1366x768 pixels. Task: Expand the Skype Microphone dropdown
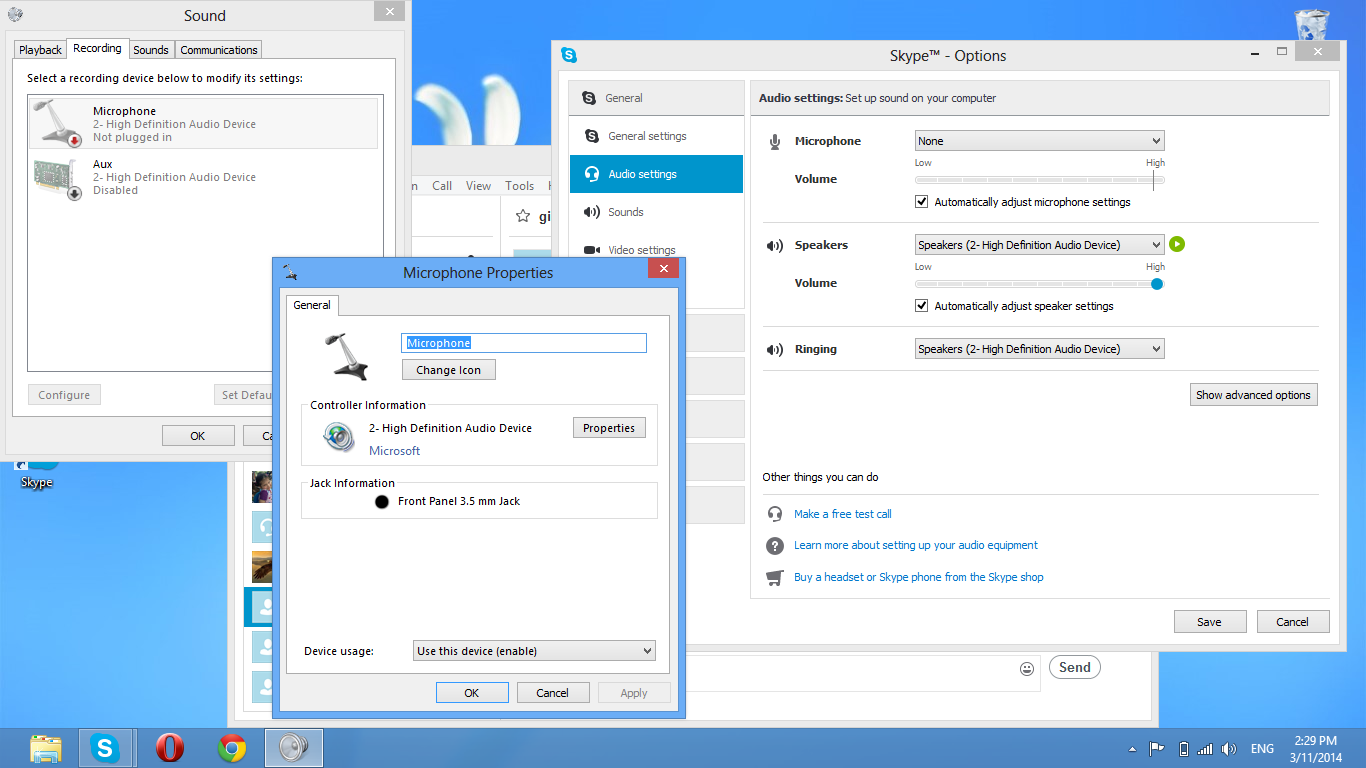tap(1039, 141)
